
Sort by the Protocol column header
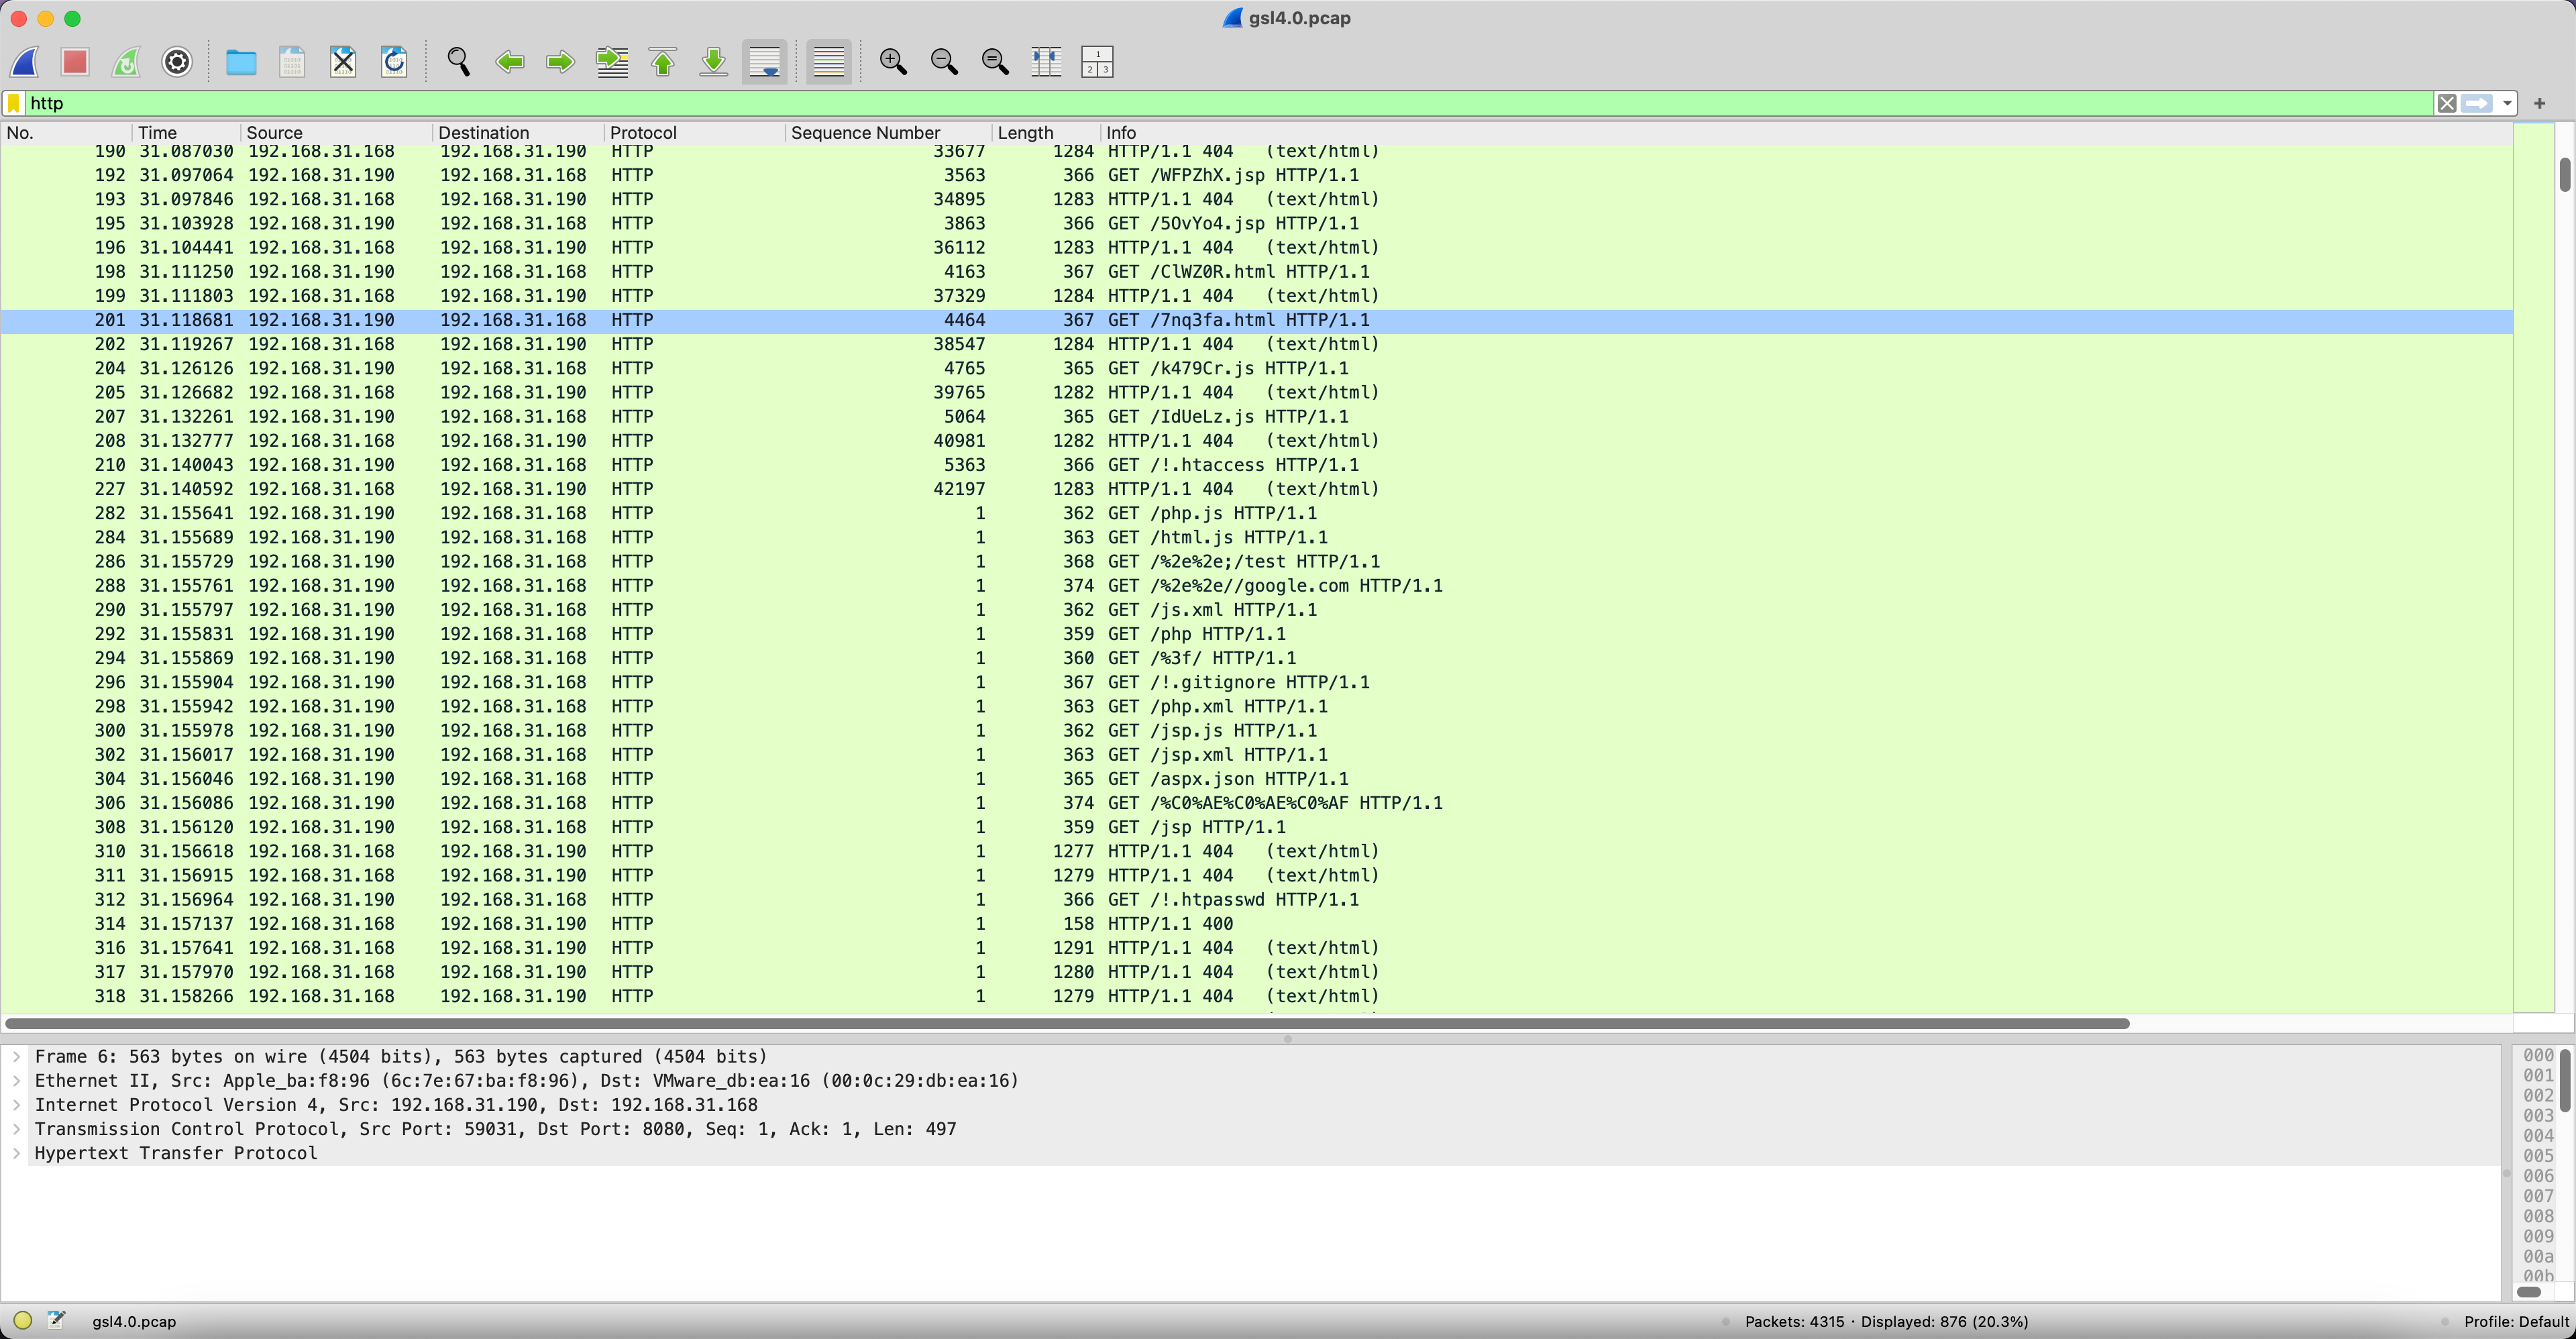point(695,132)
